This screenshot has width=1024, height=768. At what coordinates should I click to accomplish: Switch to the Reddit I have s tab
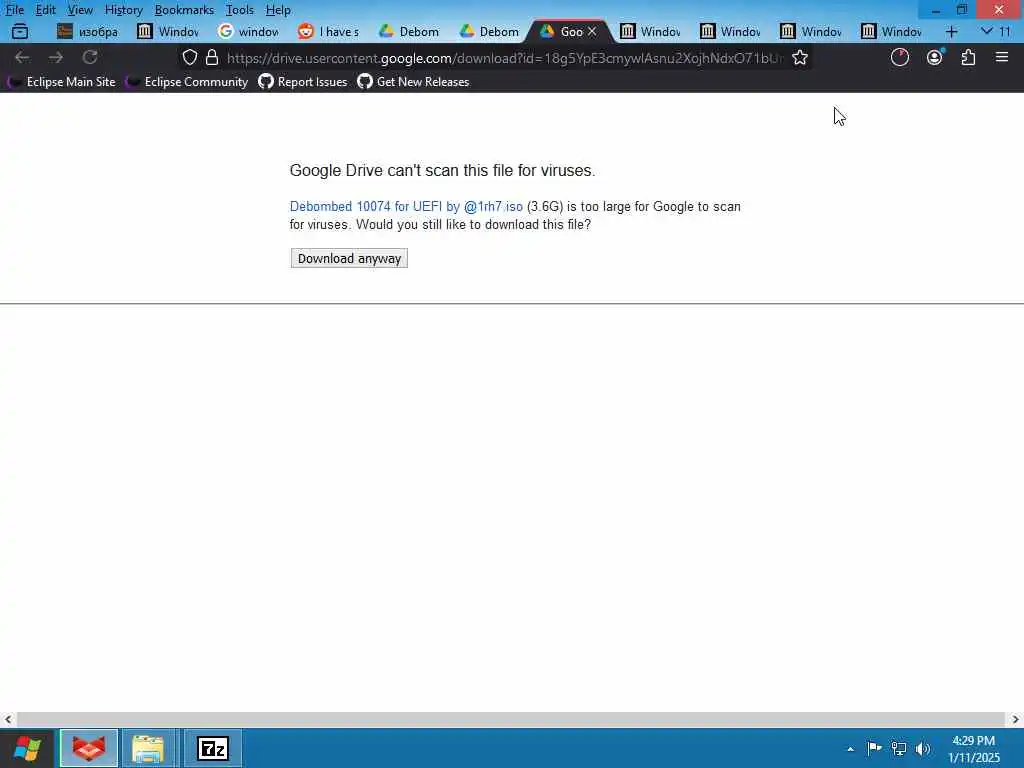(x=328, y=31)
